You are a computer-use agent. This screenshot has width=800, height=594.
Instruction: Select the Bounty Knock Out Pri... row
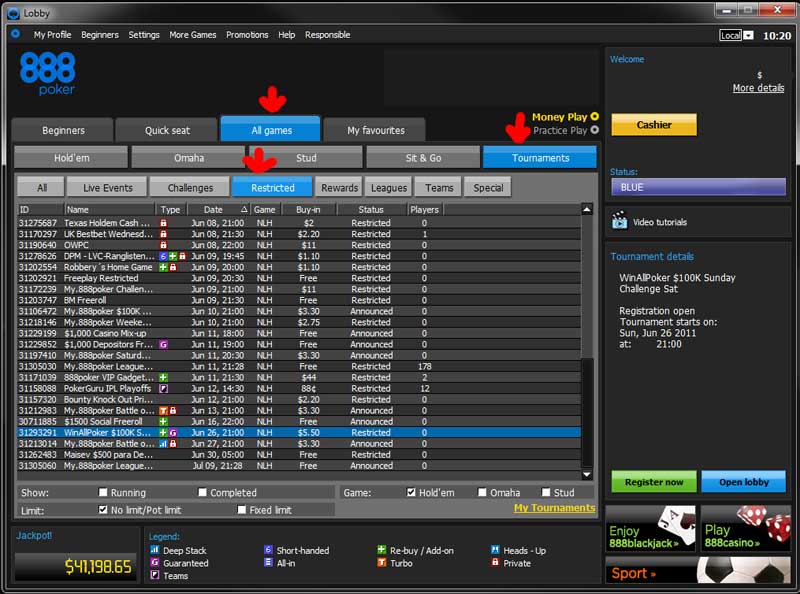299,400
